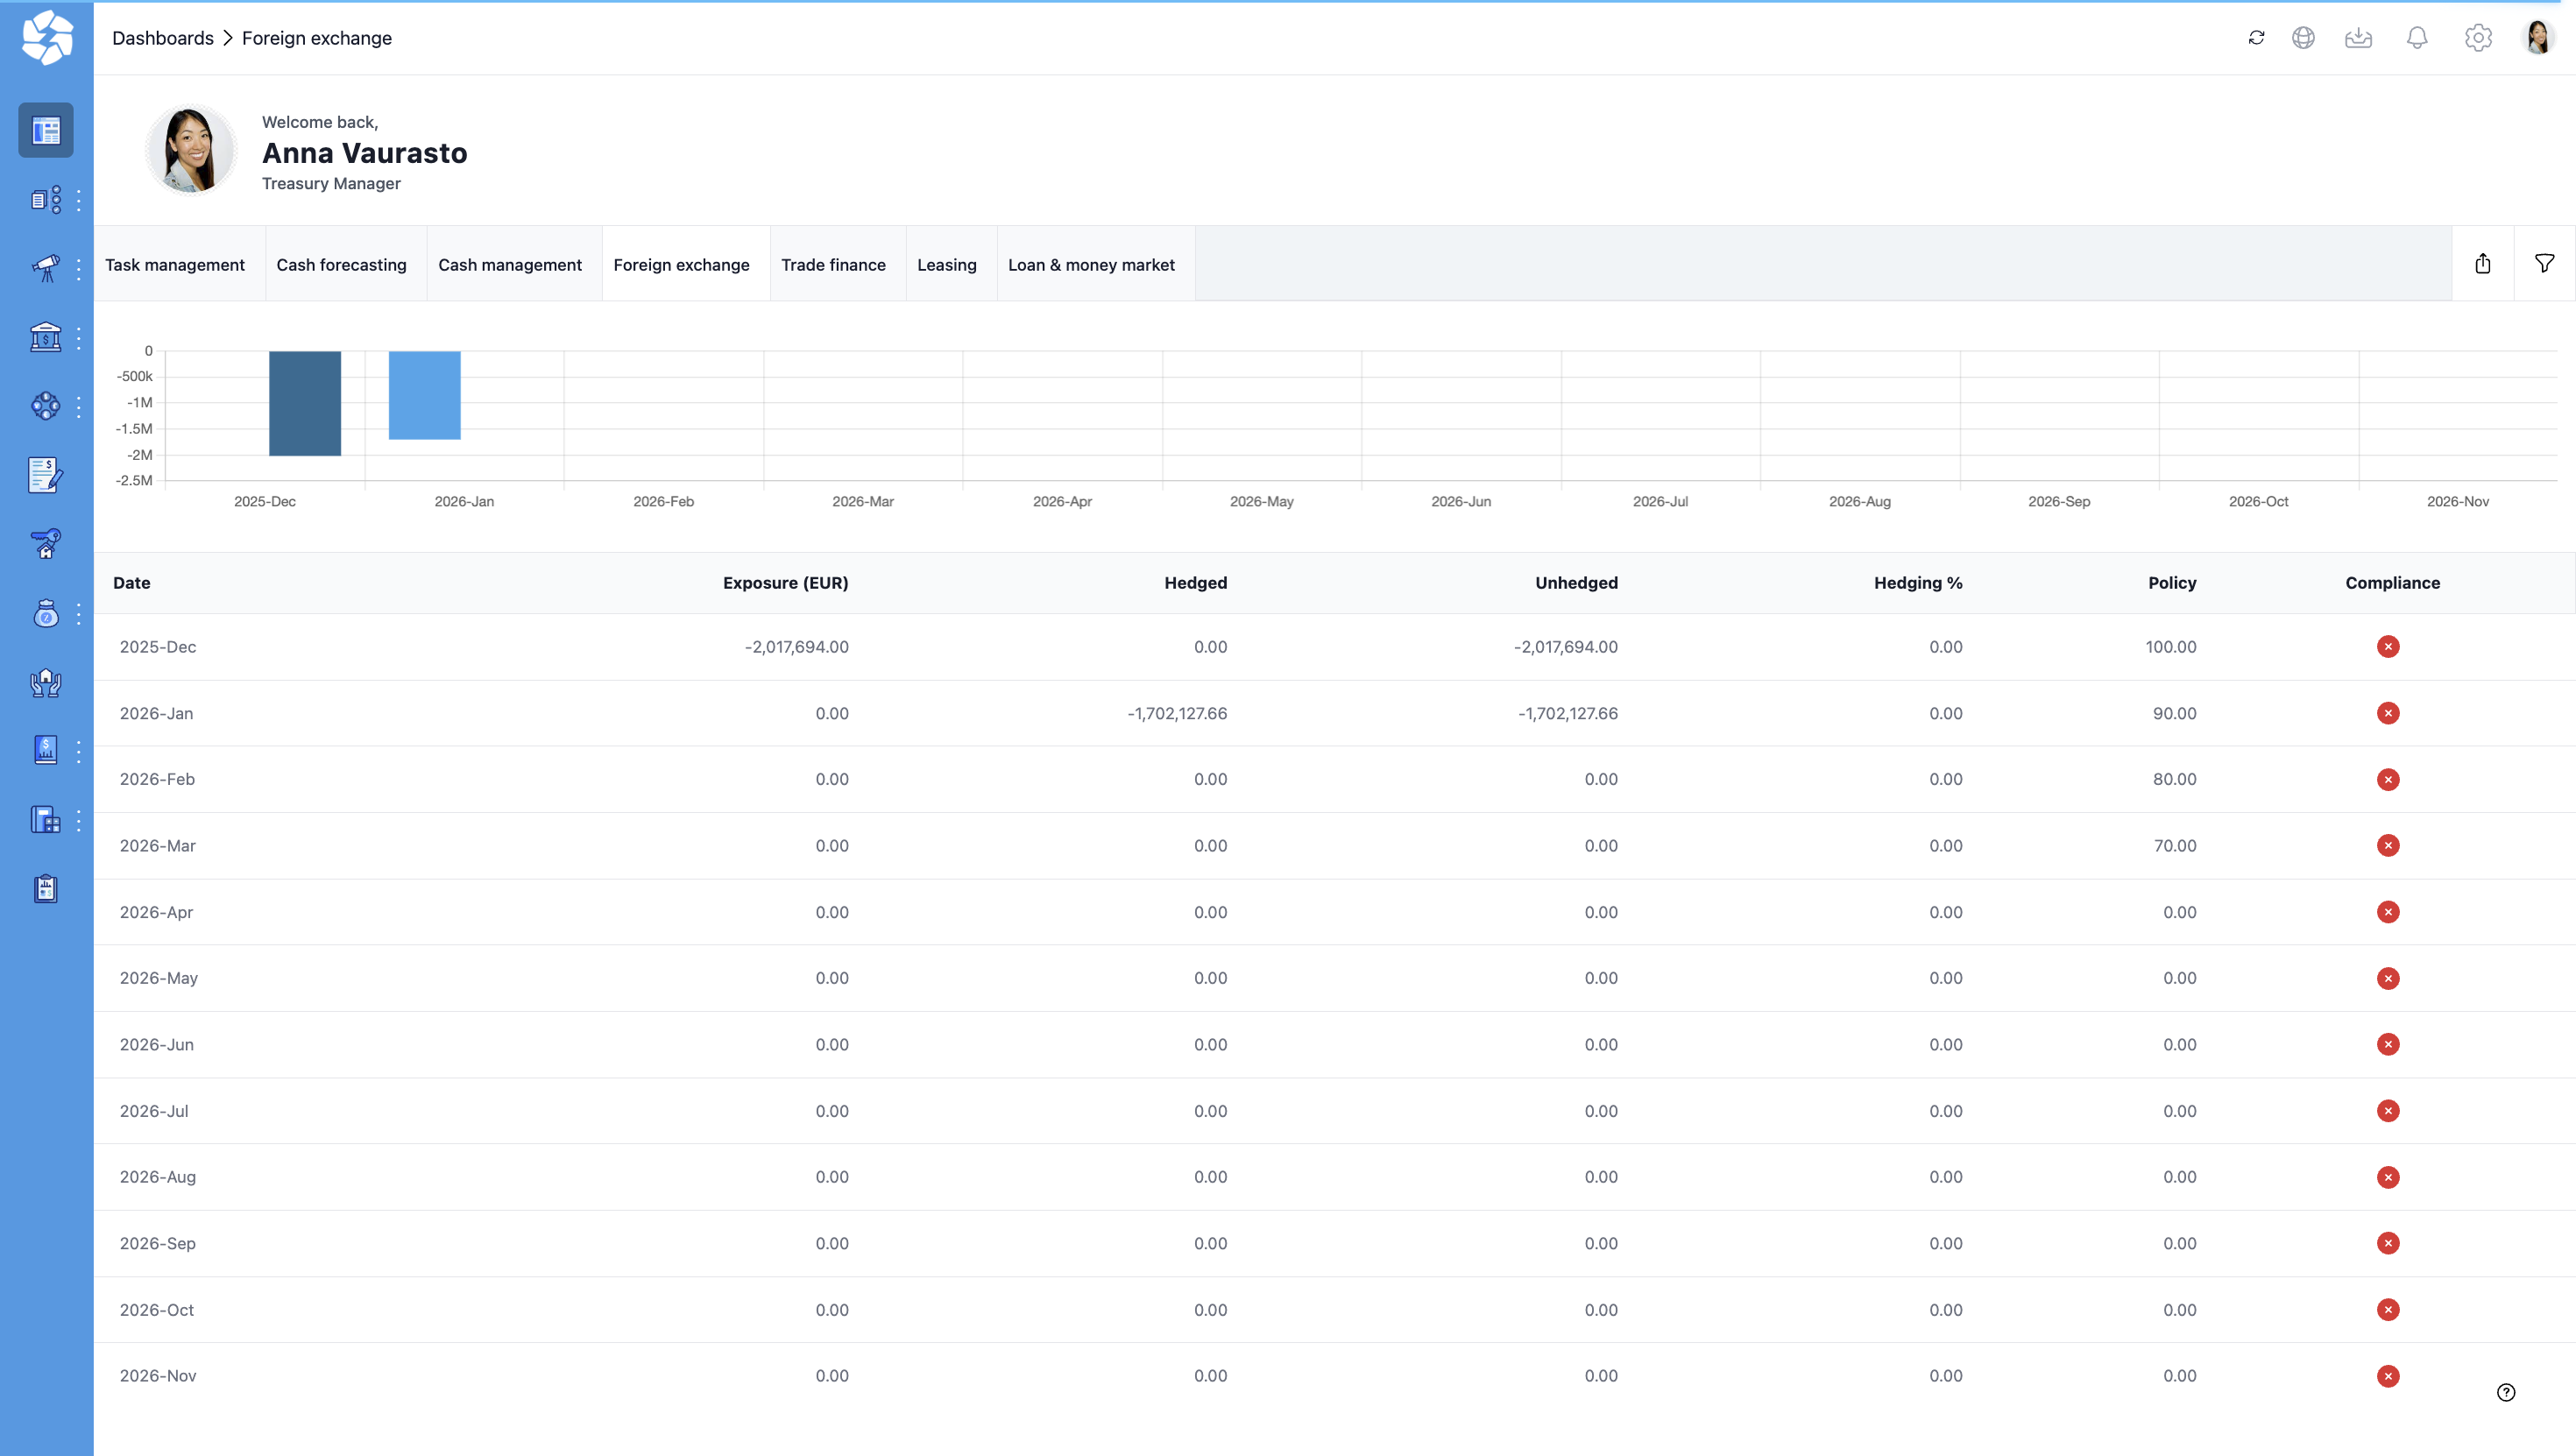Switch to the Trade finance tab
This screenshot has height=1456, width=2576.
click(x=833, y=265)
